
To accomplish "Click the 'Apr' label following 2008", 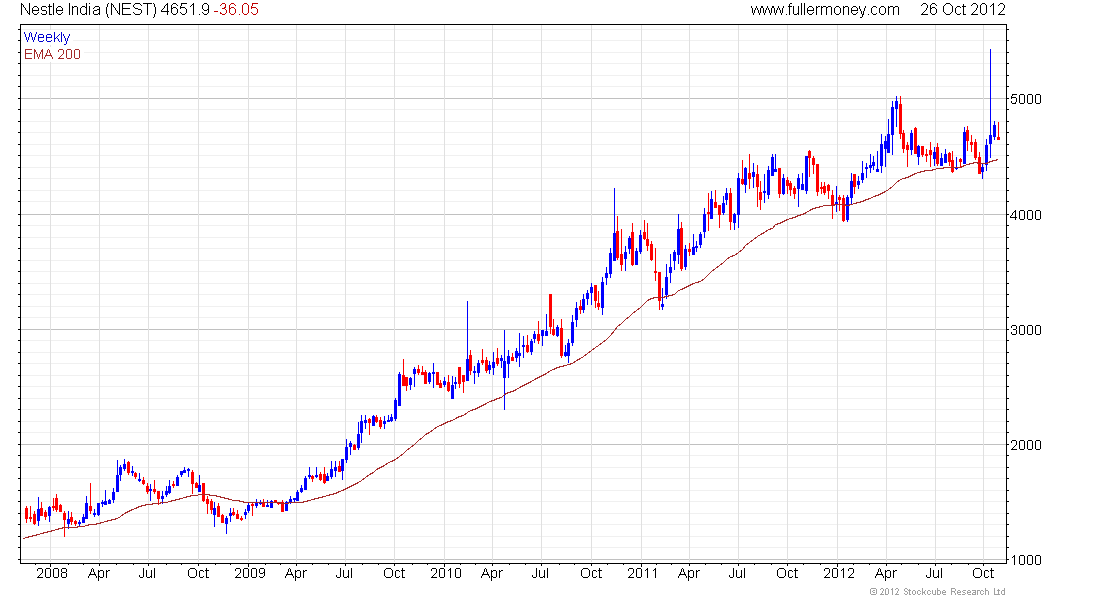I will pos(99,573).
